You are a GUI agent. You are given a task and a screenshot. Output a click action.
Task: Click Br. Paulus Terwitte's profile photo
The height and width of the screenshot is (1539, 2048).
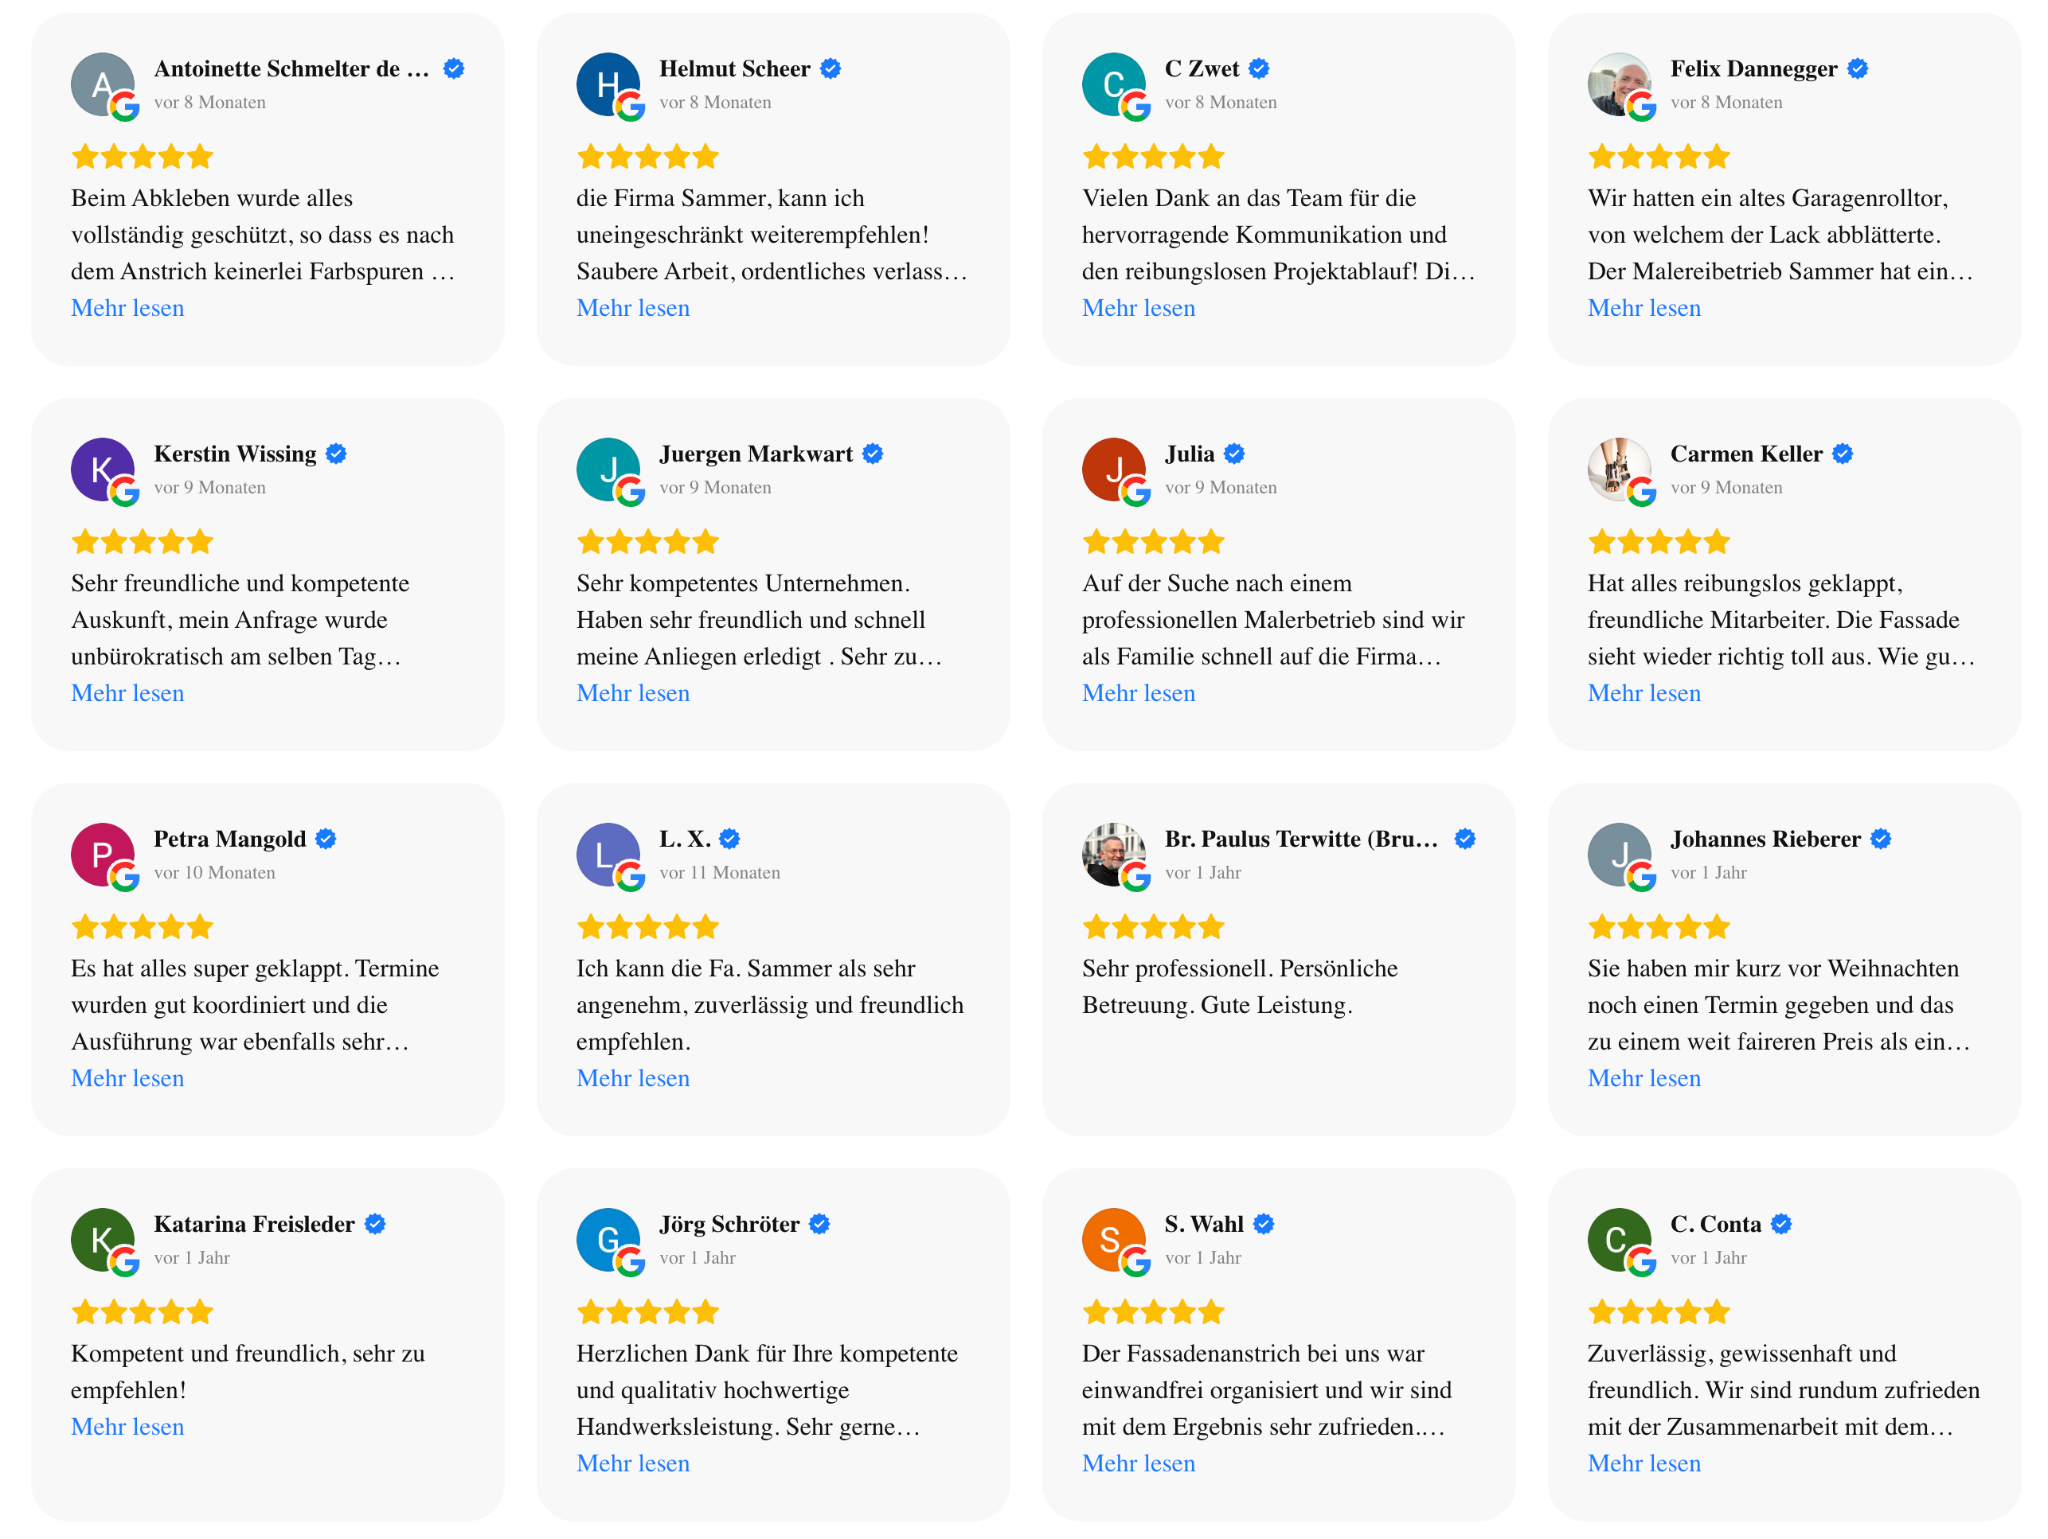(x=1114, y=855)
